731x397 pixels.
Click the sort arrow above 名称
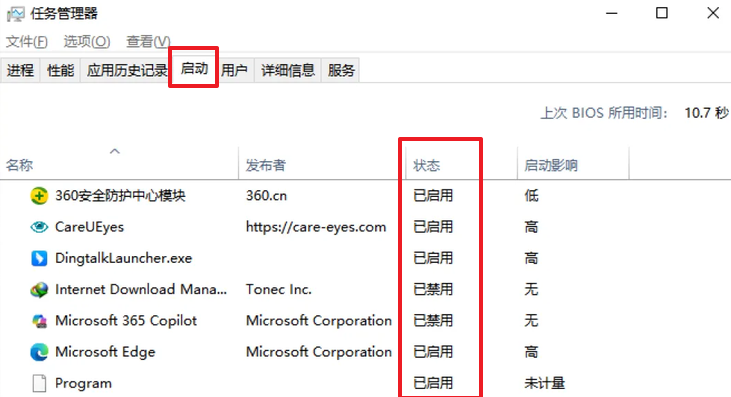coord(115,151)
